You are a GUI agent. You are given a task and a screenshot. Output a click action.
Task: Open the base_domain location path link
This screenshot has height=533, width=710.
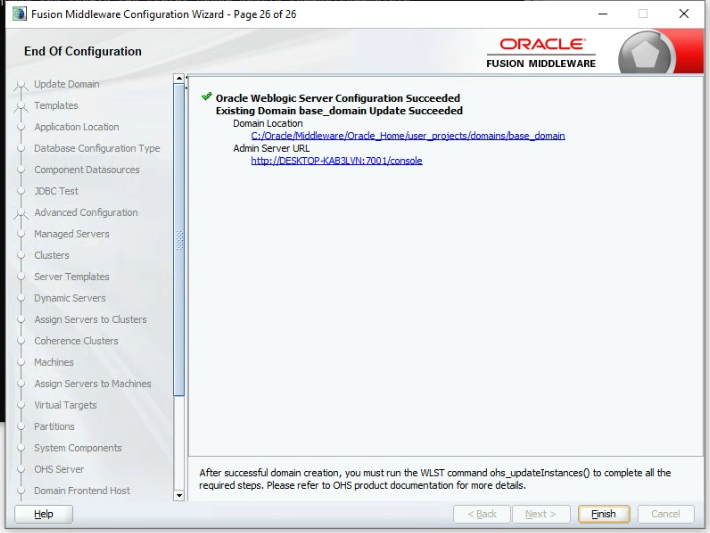(408, 136)
